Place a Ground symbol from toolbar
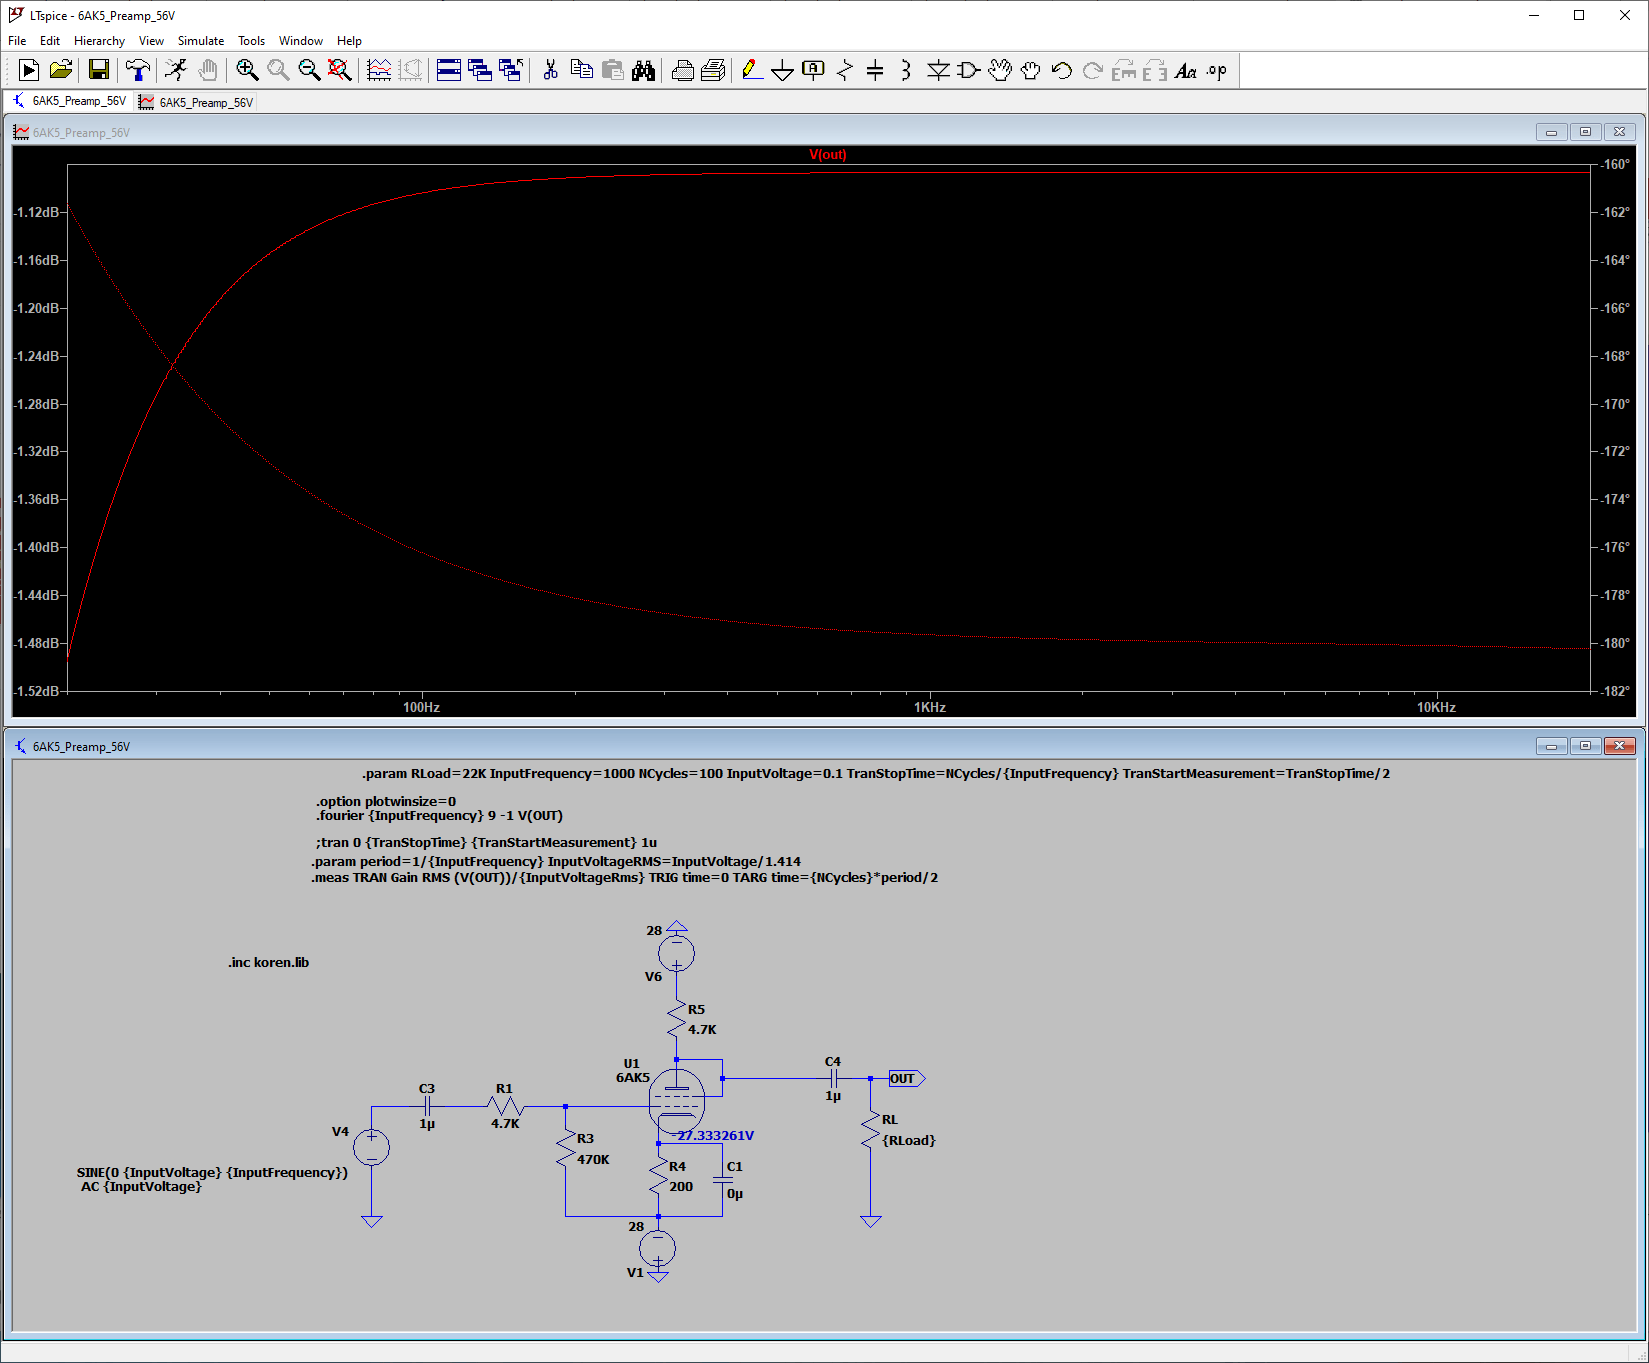Image resolution: width=1649 pixels, height=1363 pixels. (783, 70)
